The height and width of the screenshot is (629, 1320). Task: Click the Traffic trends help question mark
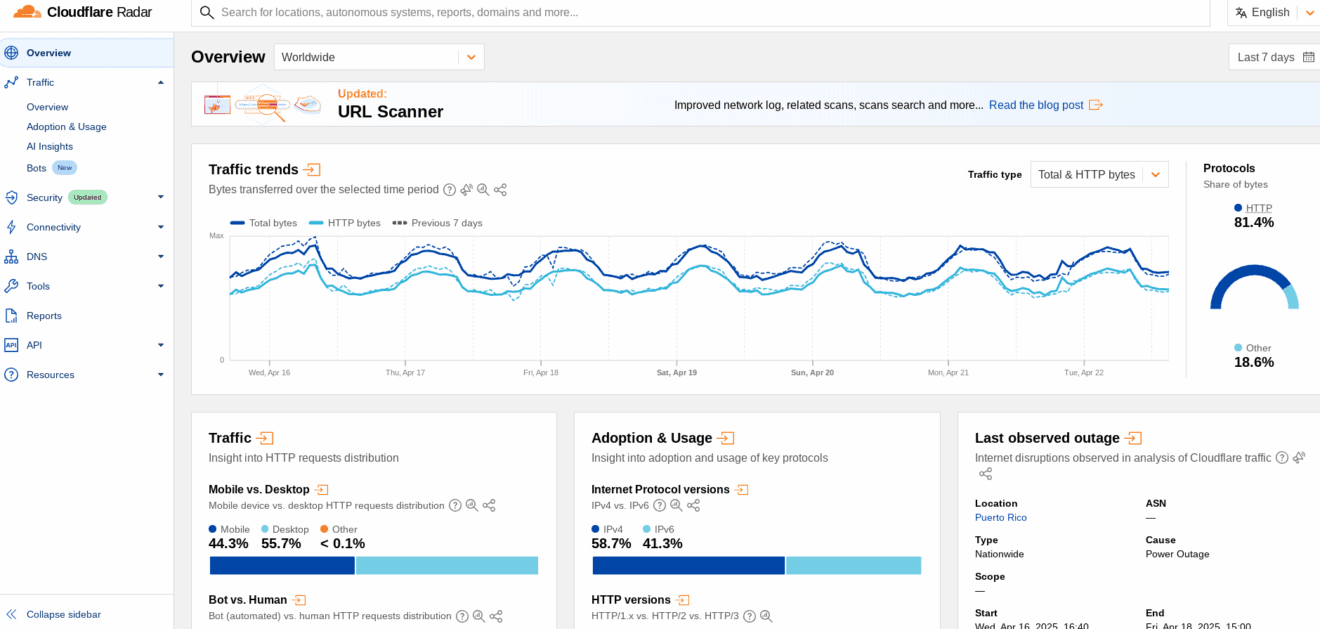click(x=449, y=190)
